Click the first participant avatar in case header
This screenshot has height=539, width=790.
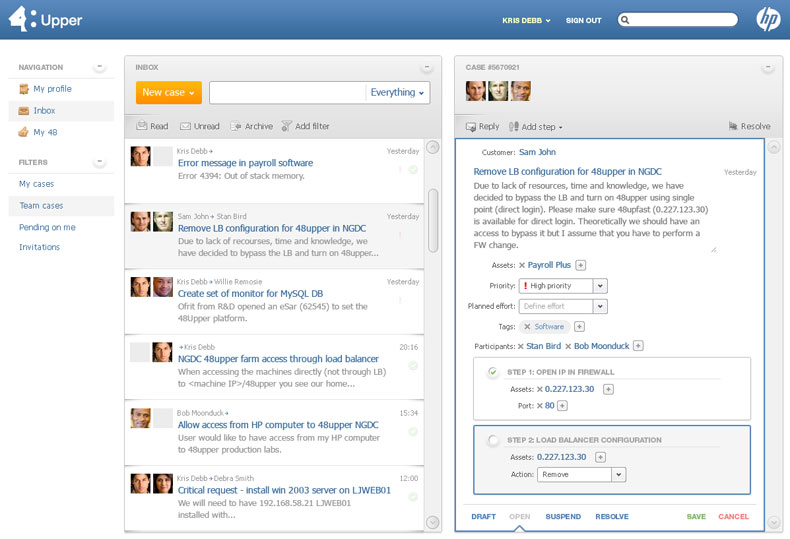pos(475,91)
